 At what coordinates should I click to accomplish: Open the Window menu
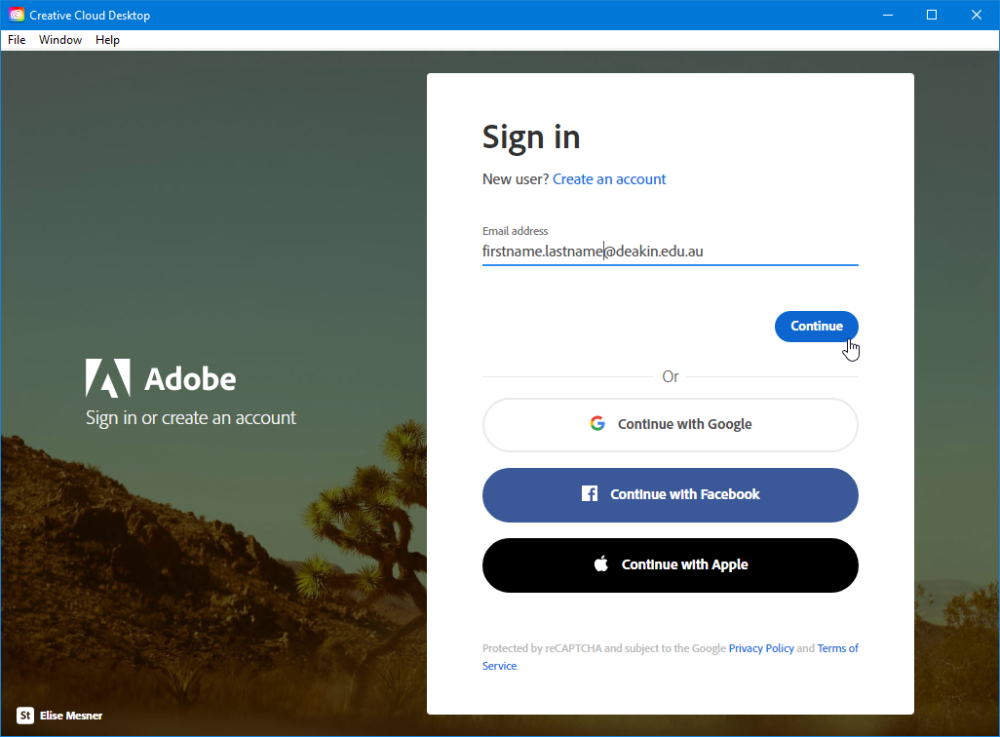tap(60, 40)
